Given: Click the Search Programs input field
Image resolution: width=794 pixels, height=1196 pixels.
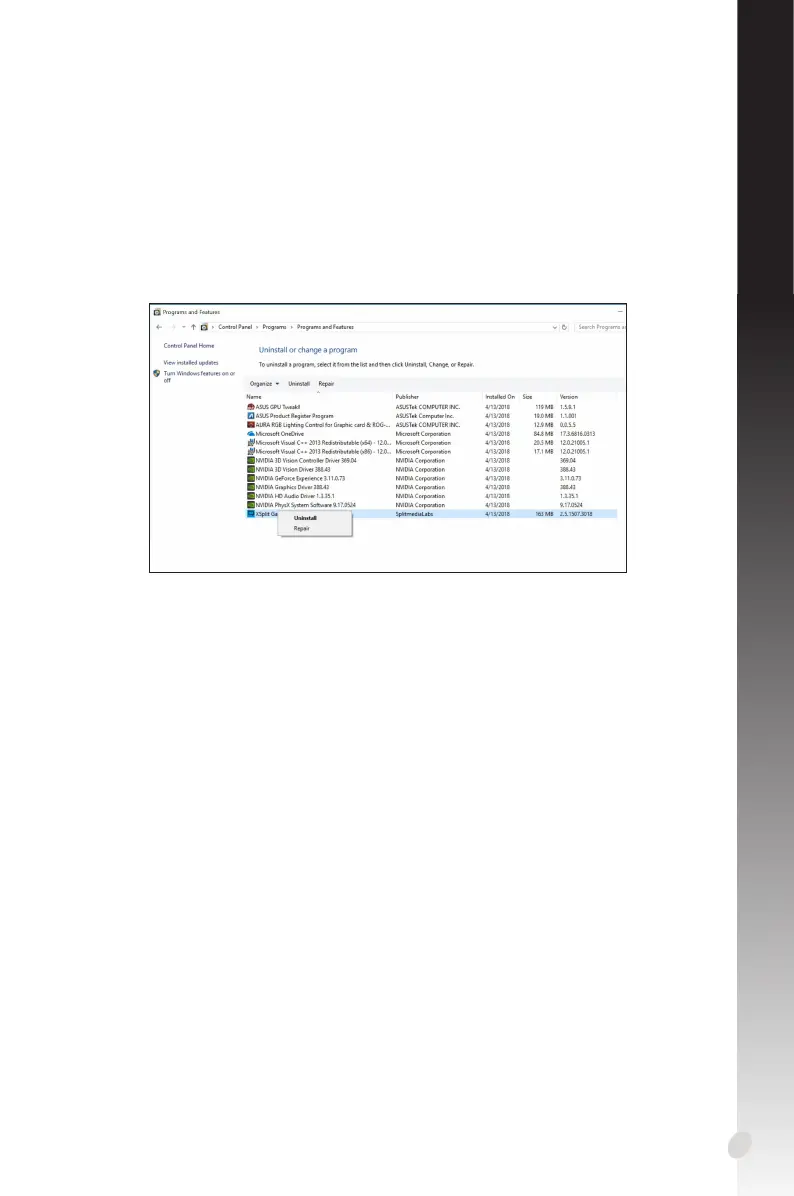Looking at the screenshot, I should 600,327.
